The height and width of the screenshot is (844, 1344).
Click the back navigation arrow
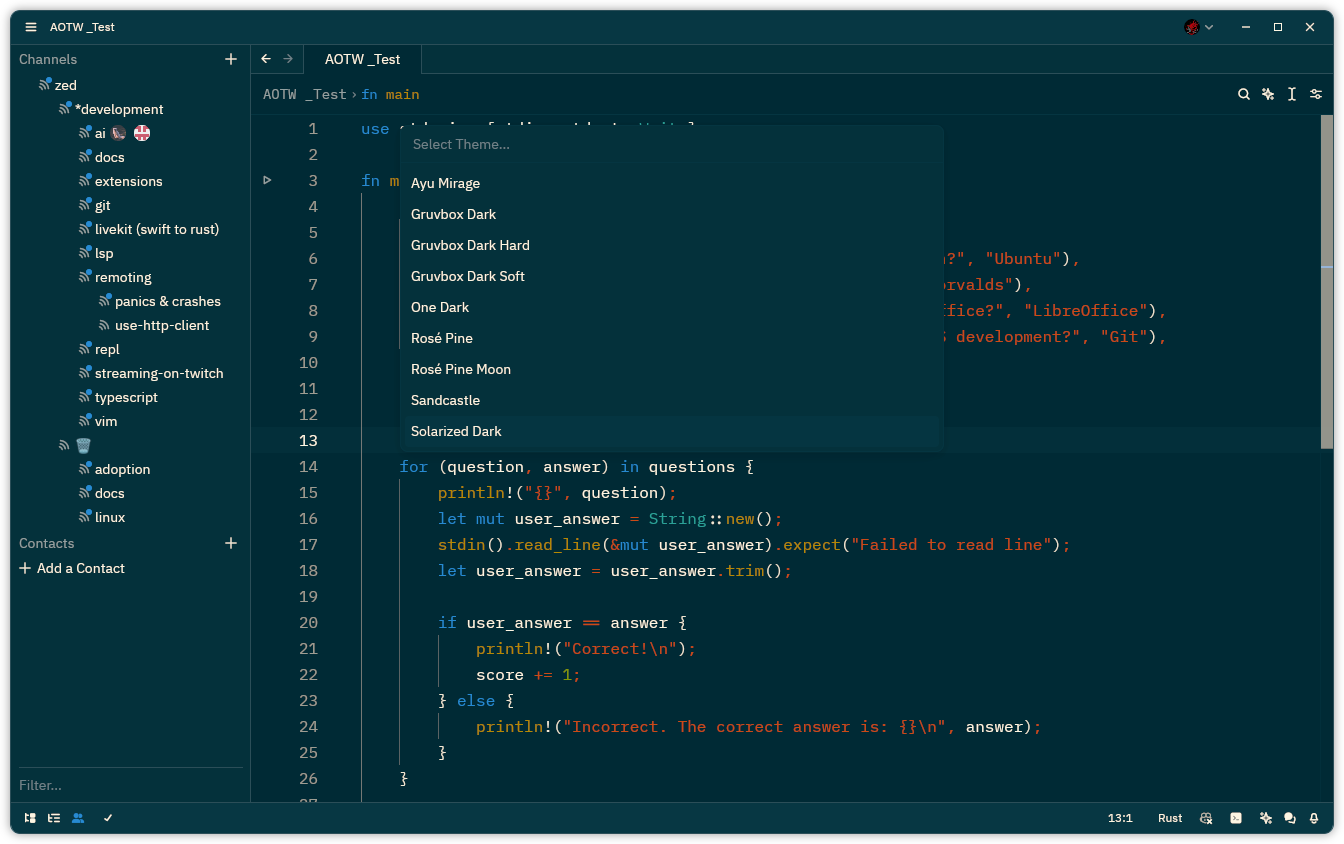pyautogui.click(x=266, y=59)
